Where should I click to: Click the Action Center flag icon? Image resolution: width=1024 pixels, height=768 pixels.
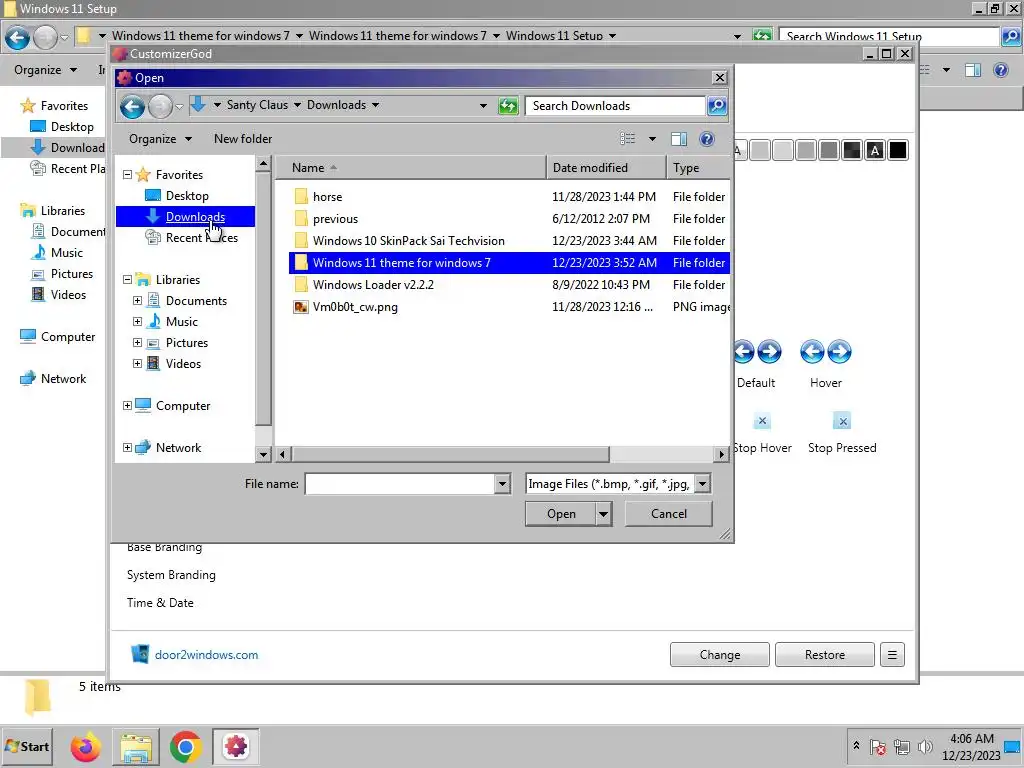[x=878, y=747]
